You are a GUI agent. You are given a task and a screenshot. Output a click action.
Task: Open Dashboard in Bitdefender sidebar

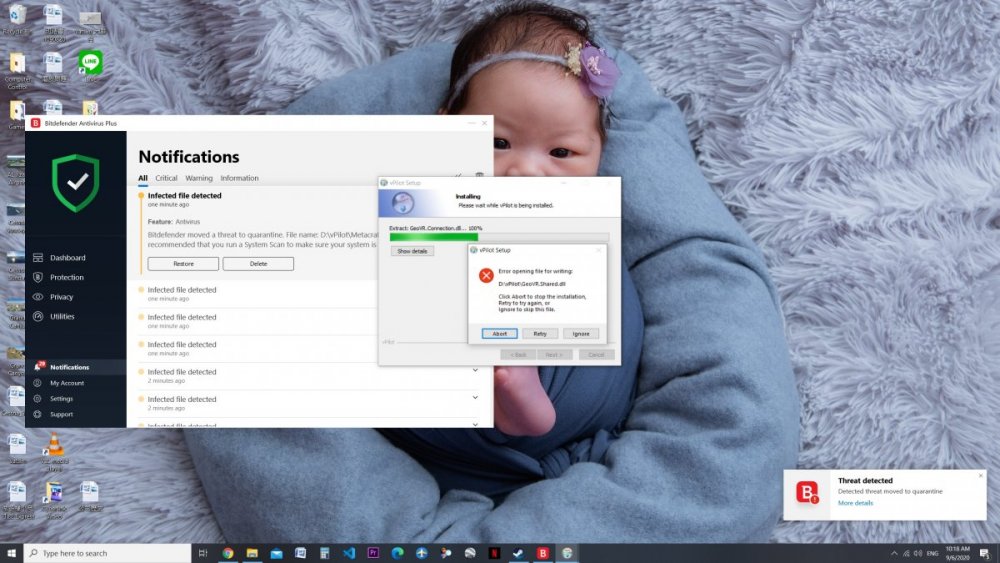(x=67, y=258)
